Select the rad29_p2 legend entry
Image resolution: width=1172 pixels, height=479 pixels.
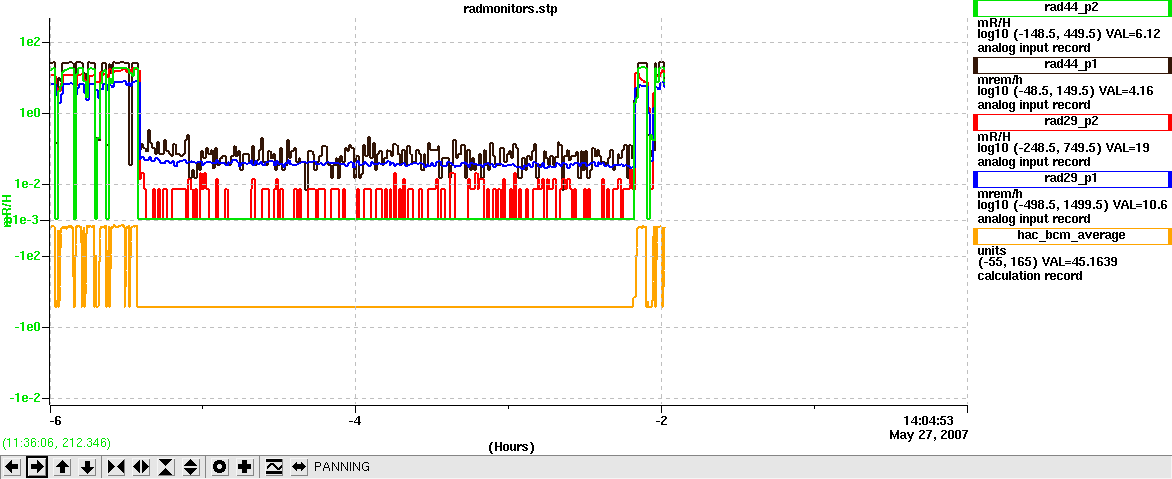click(1071, 122)
